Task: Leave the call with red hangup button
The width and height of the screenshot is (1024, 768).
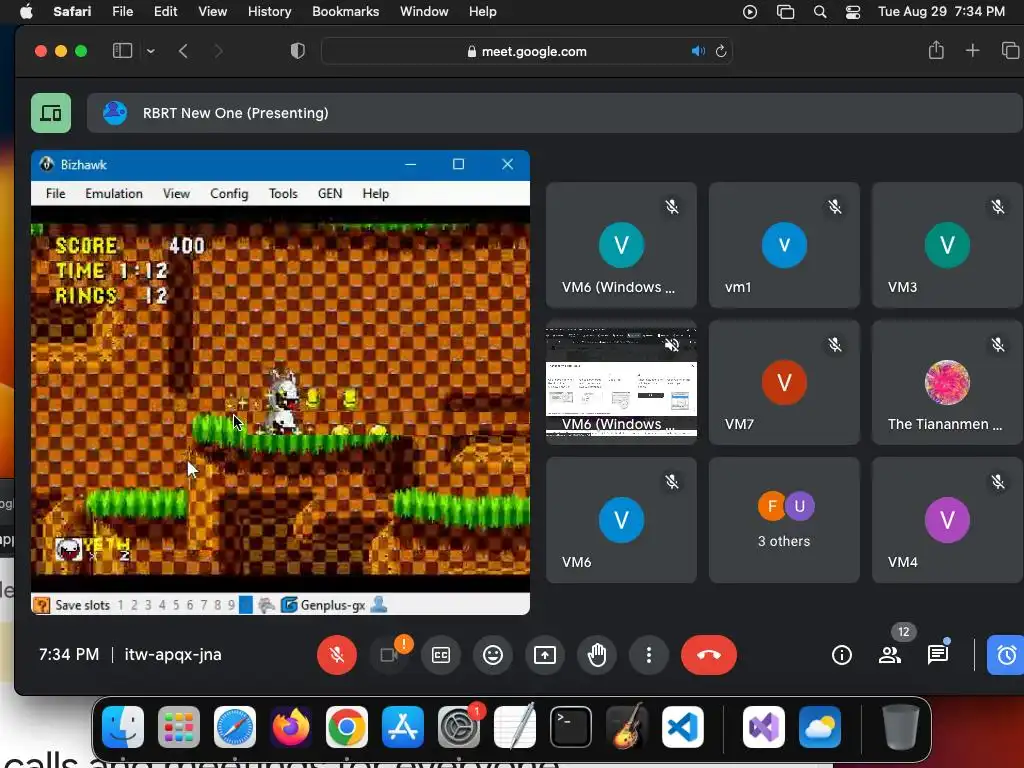Action: tap(709, 654)
